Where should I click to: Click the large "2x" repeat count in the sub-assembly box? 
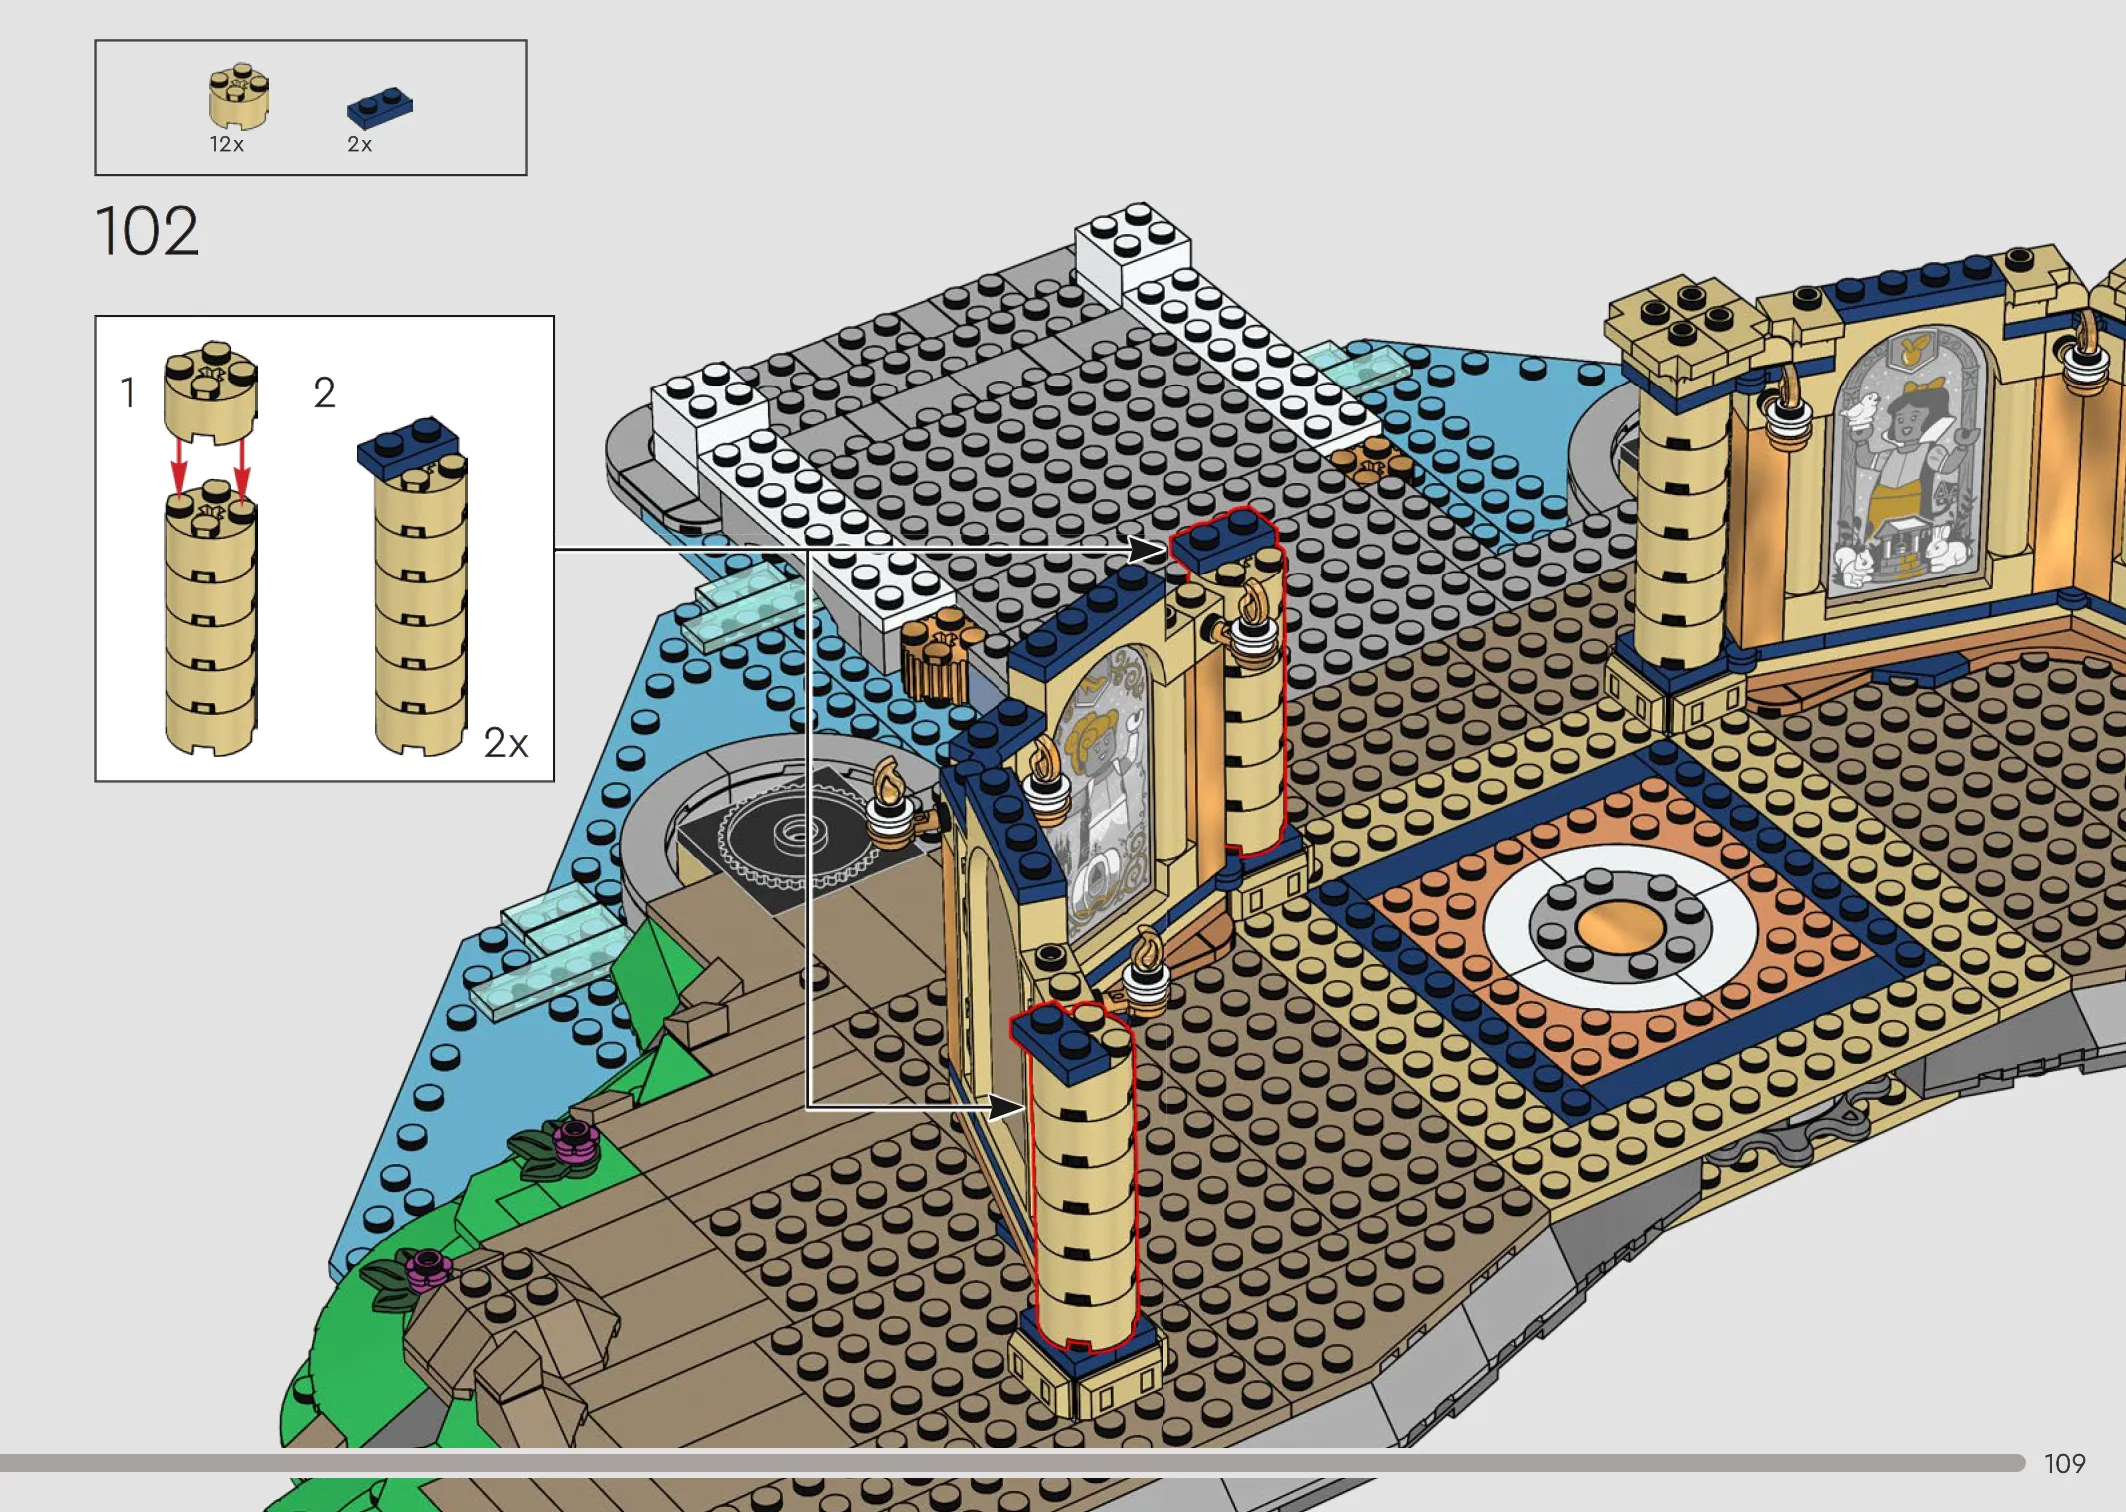[x=505, y=743]
